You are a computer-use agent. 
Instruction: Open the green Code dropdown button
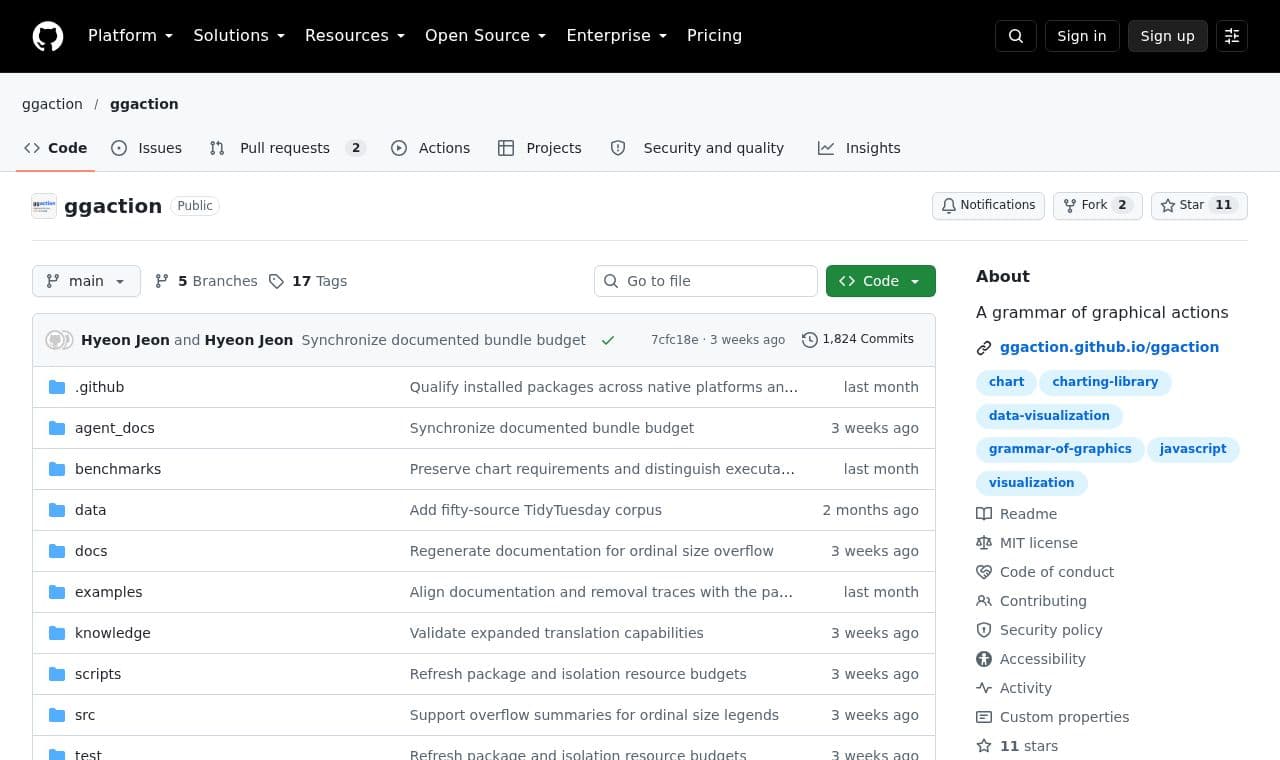click(x=881, y=281)
